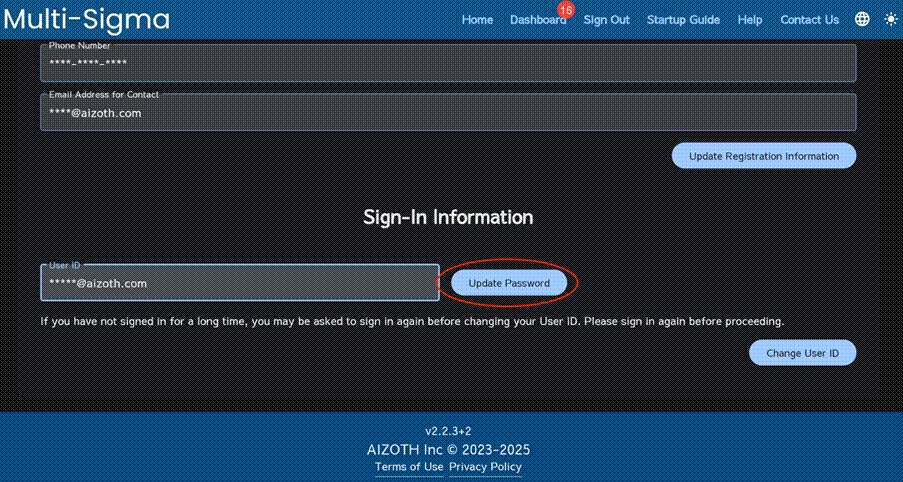Image resolution: width=903 pixels, height=482 pixels.
Task: Click Sign Out in the top navigation
Action: [x=606, y=20]
